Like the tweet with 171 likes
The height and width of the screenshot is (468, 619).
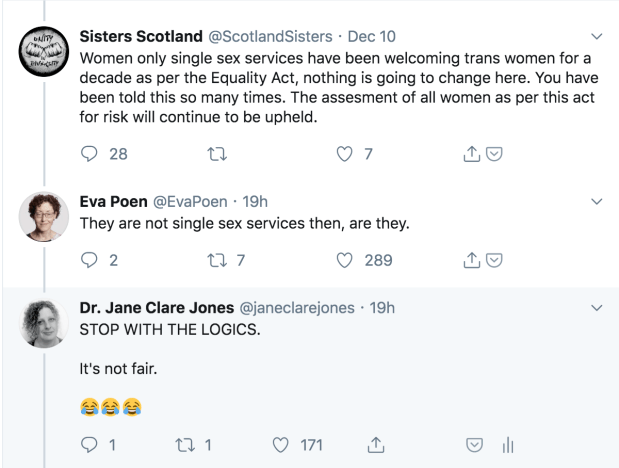click(x=281, y=443)
